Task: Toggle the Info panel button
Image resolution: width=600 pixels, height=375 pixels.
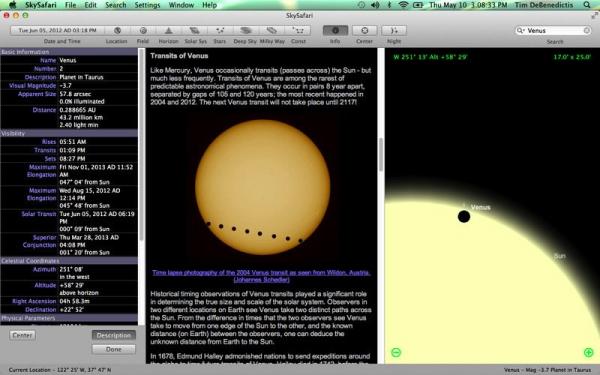Action: (335, 30)
